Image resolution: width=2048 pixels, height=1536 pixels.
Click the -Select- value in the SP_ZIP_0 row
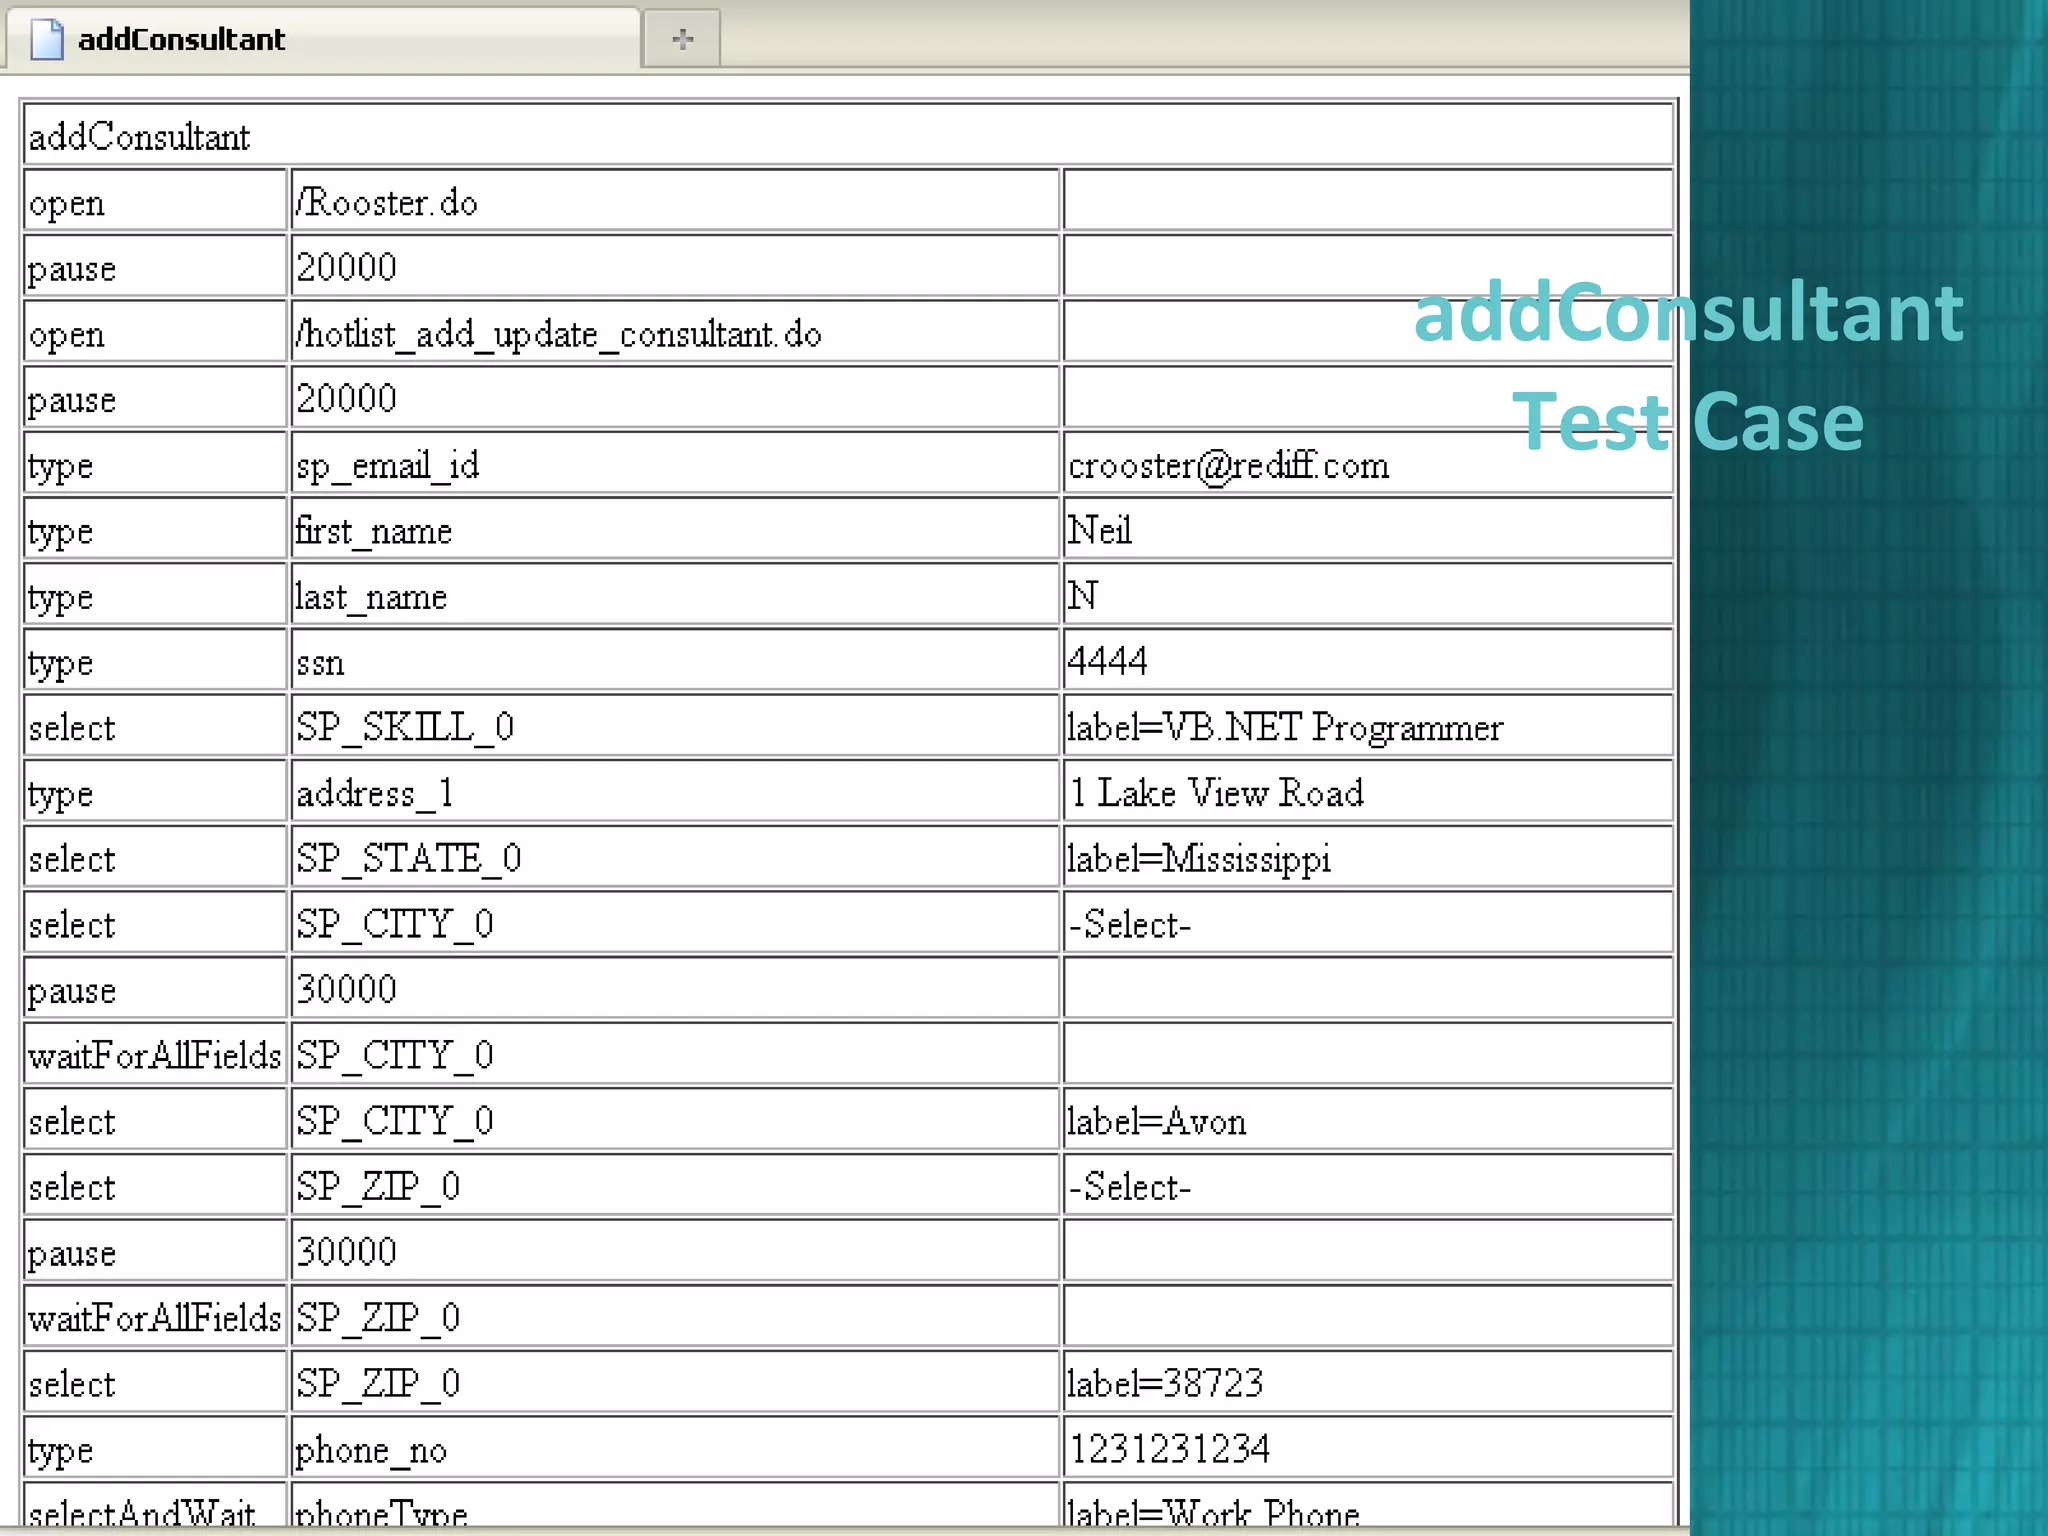1368,1186
